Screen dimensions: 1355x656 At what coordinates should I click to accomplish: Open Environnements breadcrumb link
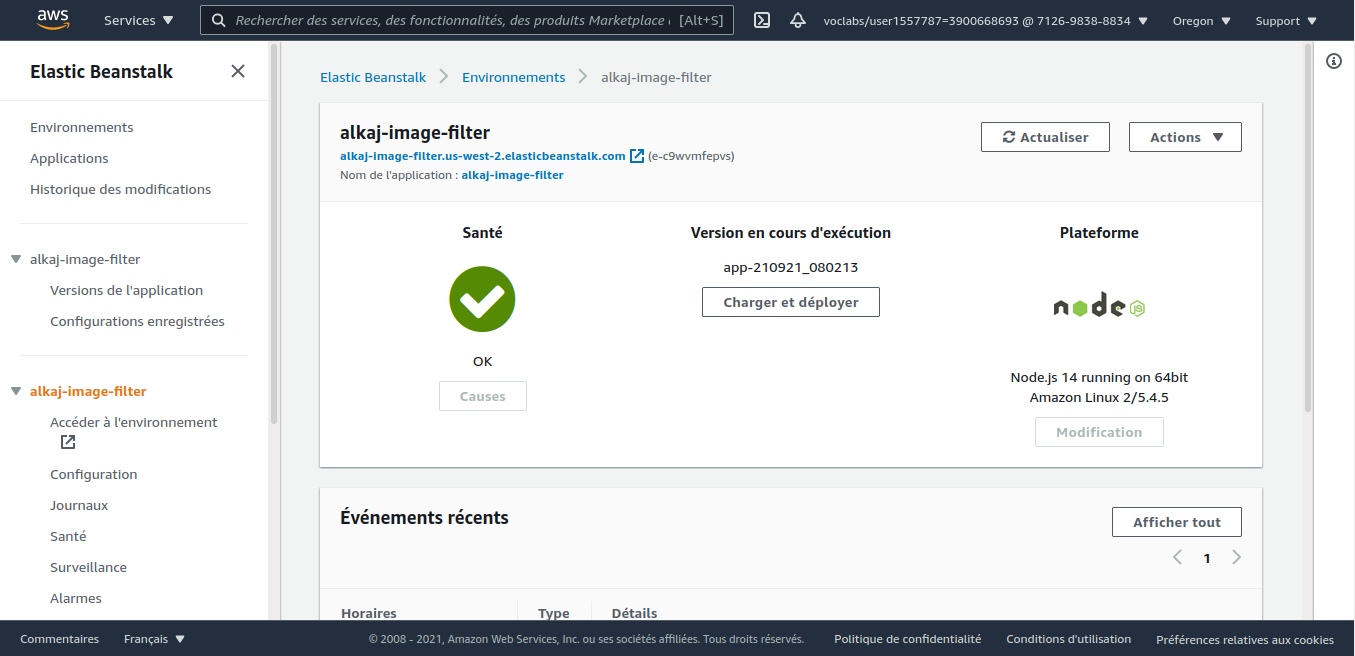(514, 77)
